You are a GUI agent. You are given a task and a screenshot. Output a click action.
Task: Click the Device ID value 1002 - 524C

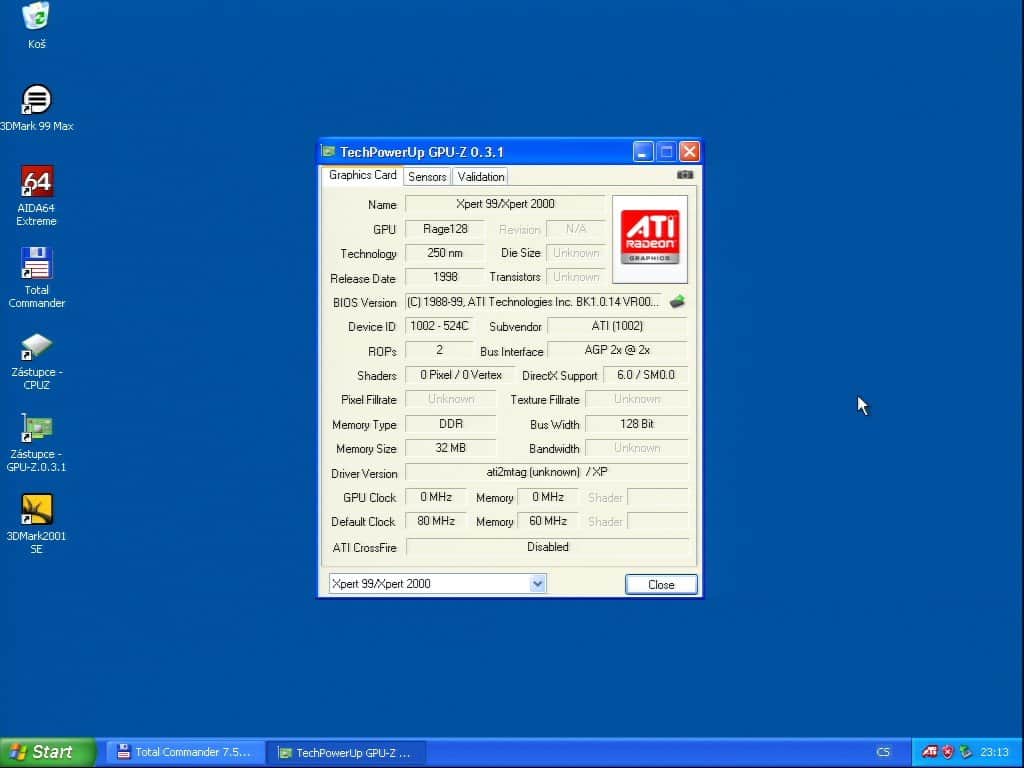tap(440, 326)
